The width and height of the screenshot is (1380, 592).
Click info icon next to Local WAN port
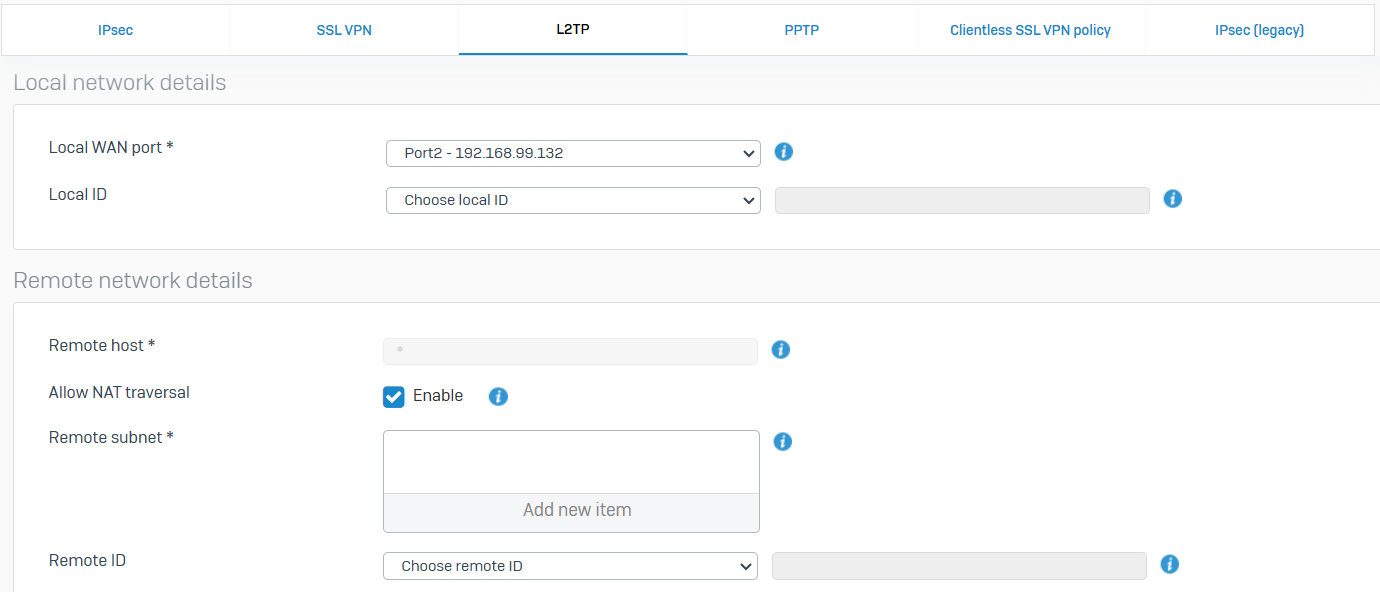pyautogui.click(x=784, y=152)
